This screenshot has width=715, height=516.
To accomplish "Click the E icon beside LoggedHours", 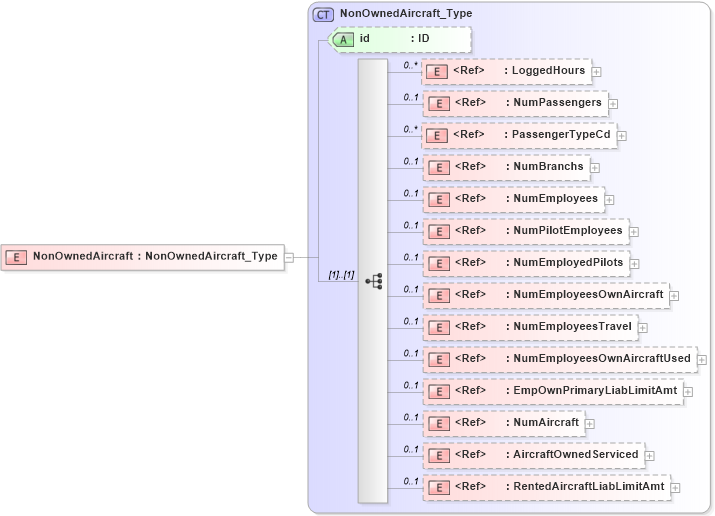I will (436, 71).
